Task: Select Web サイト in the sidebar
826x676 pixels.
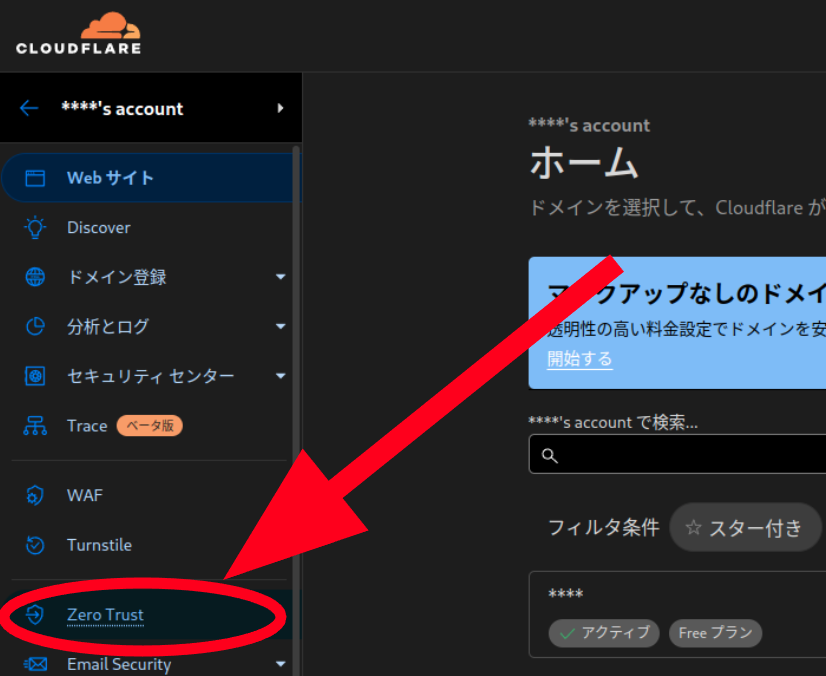Action: tap(148, 178)
